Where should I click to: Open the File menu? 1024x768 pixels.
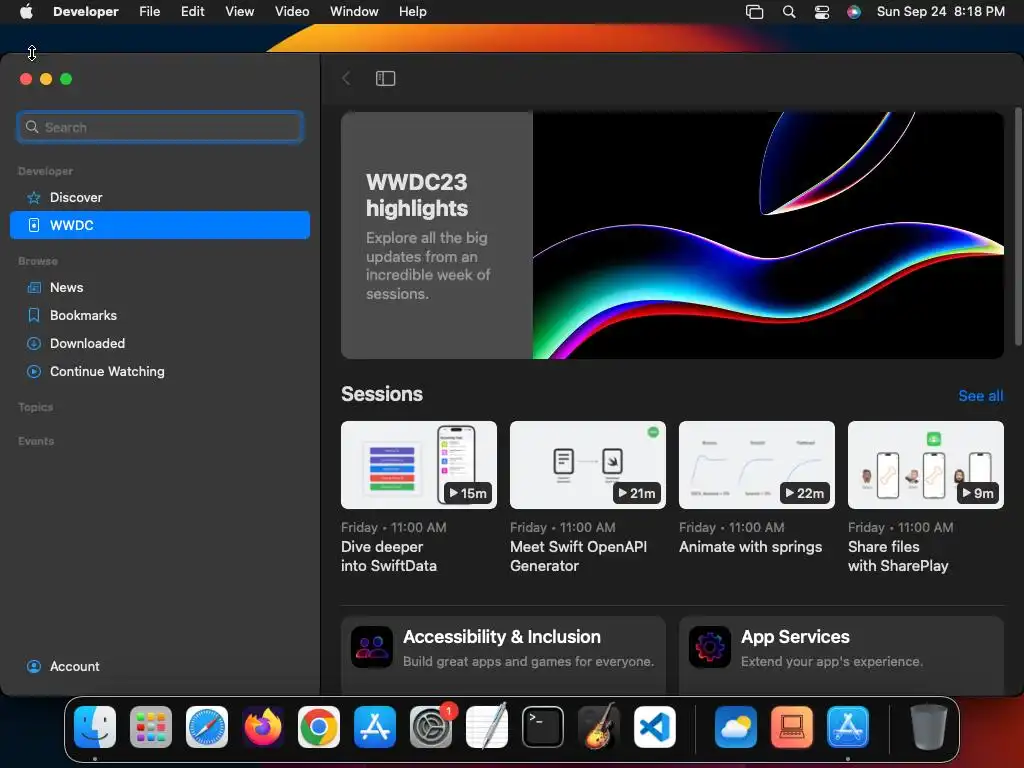coord(150,11)
